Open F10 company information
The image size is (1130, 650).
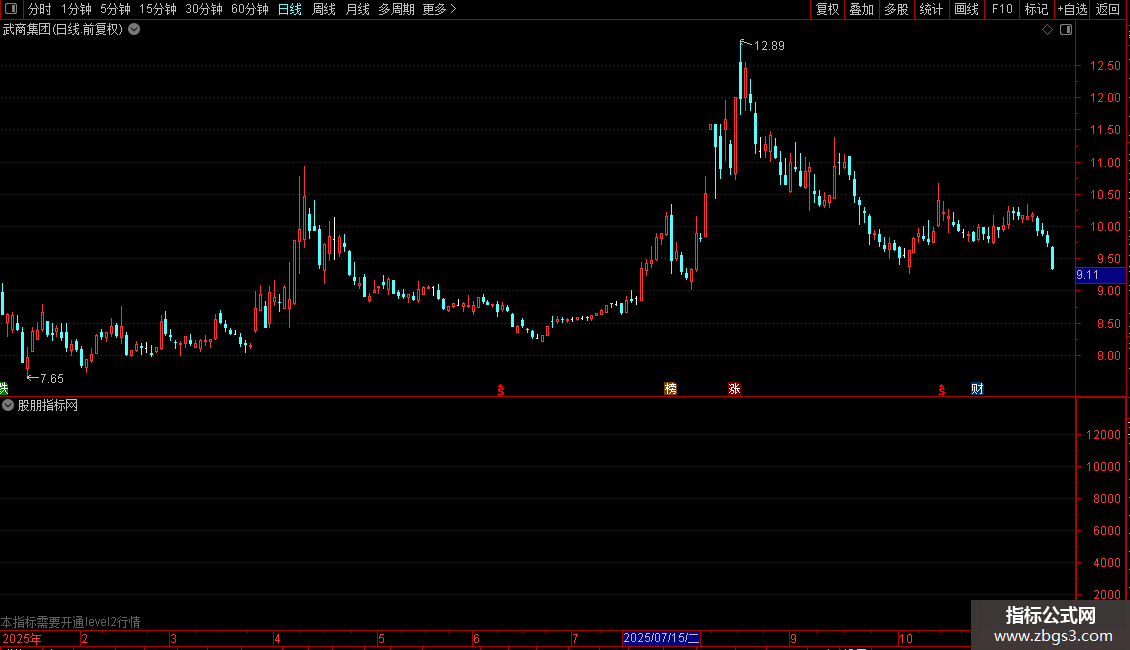pyautogui.click(x=1002, y=9)
